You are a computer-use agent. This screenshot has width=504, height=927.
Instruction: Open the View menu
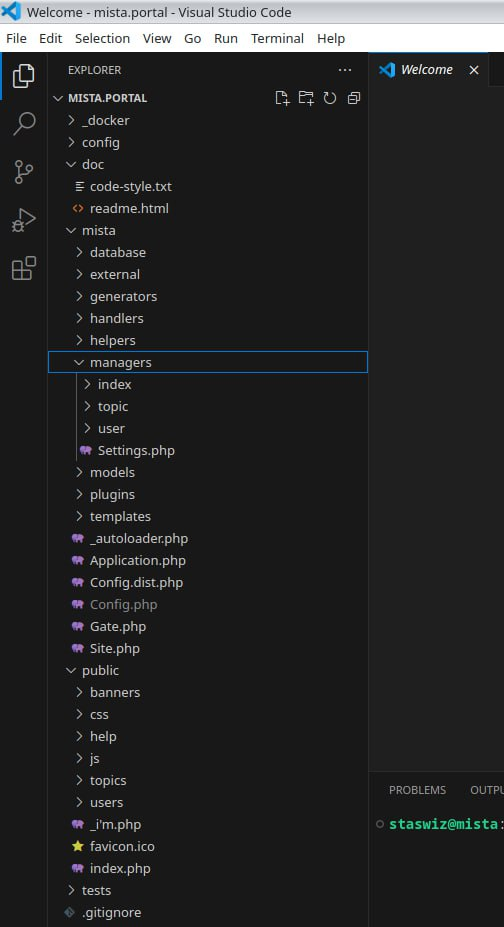tap(157, 38)
